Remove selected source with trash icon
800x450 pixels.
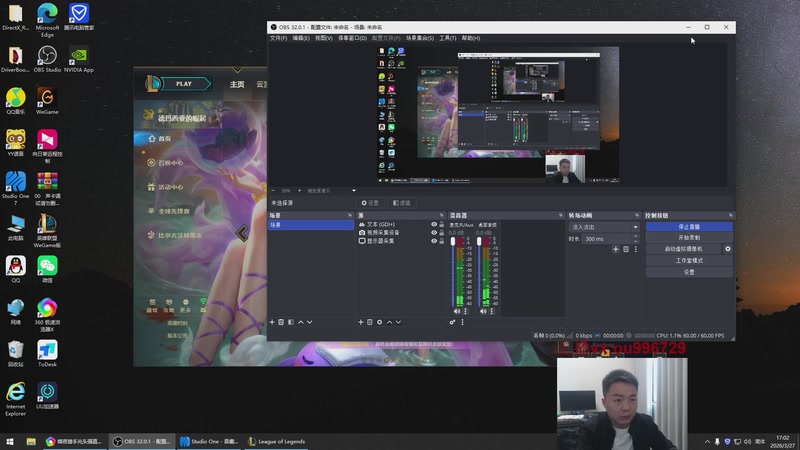tap(370, 322)
